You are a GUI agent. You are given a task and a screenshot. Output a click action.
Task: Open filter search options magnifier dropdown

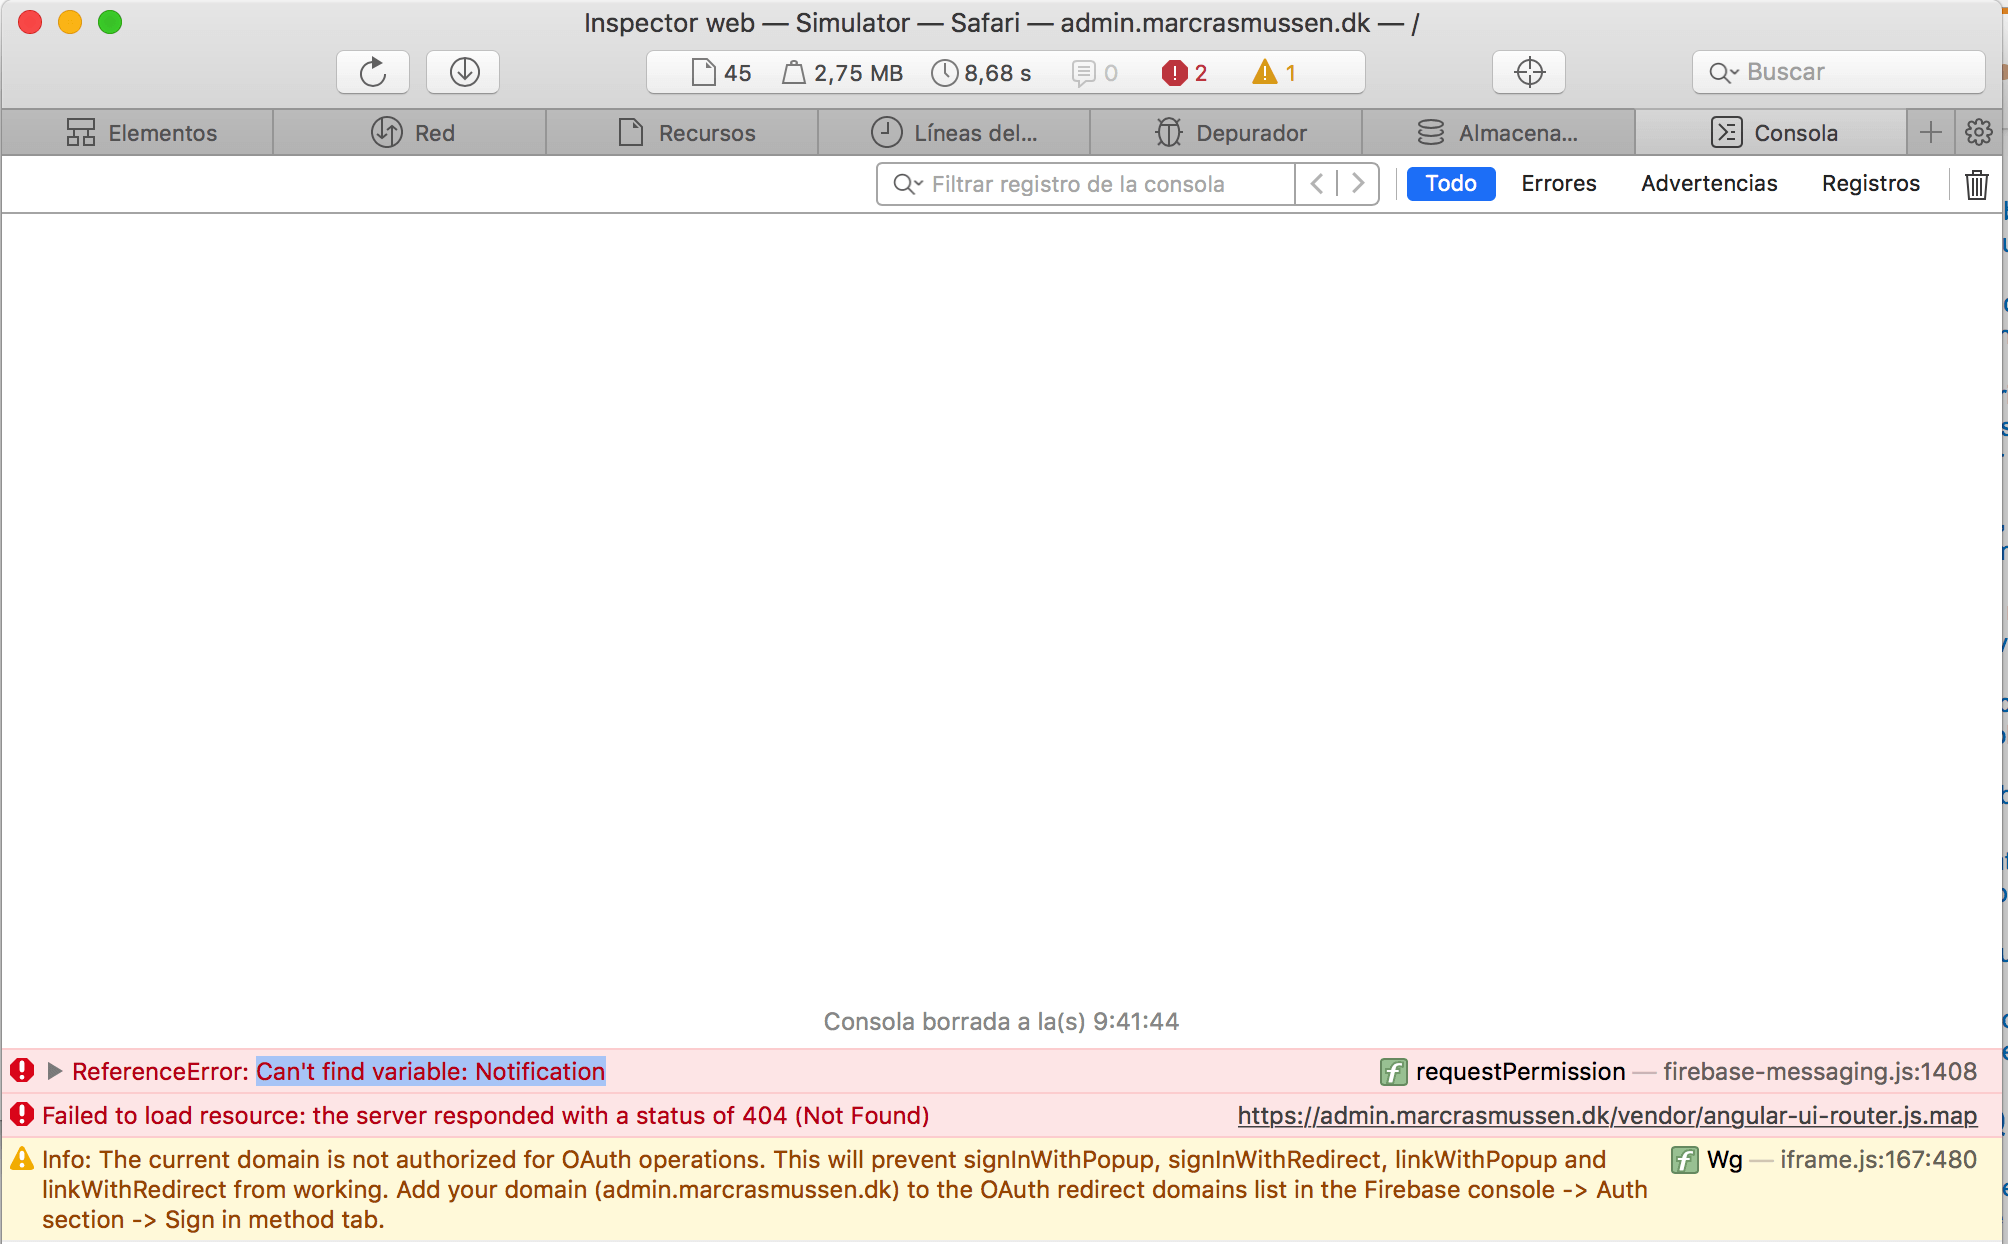[x=907, y=184]
